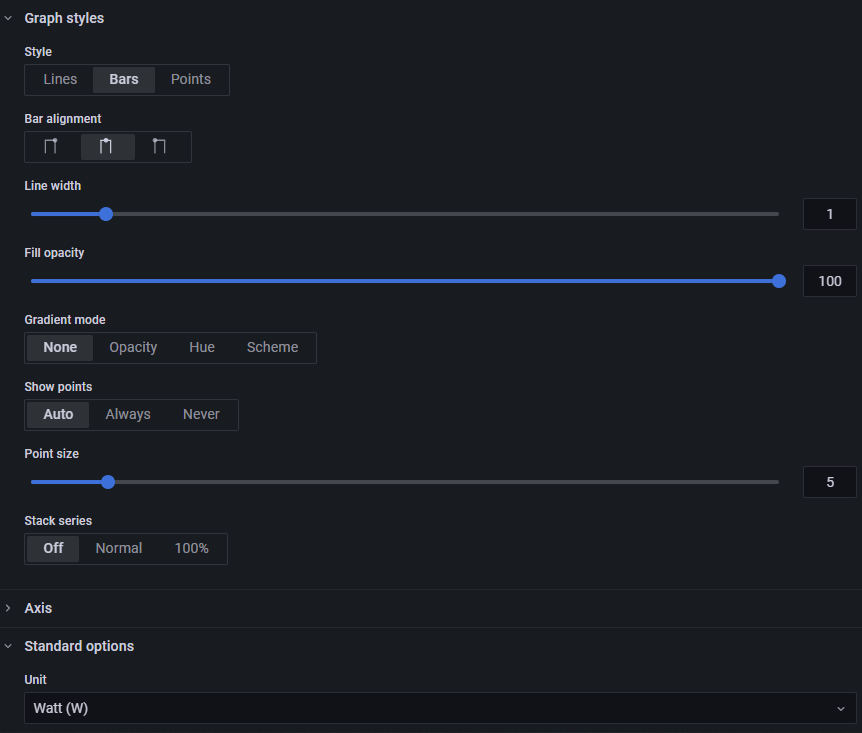862x733 pixels.
Task: Choose Hue gradient mode
Action: (202, 348)
